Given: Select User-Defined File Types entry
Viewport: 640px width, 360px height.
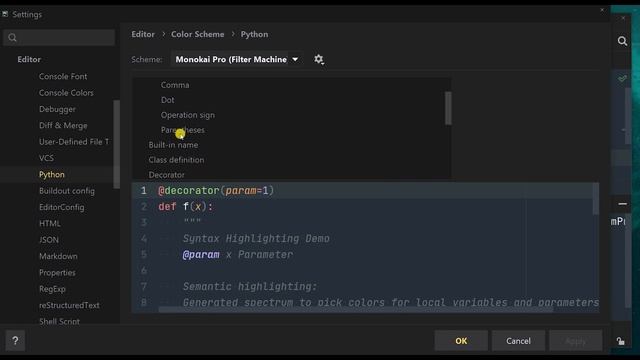Looking at the screenshot, I should [74, 142].
